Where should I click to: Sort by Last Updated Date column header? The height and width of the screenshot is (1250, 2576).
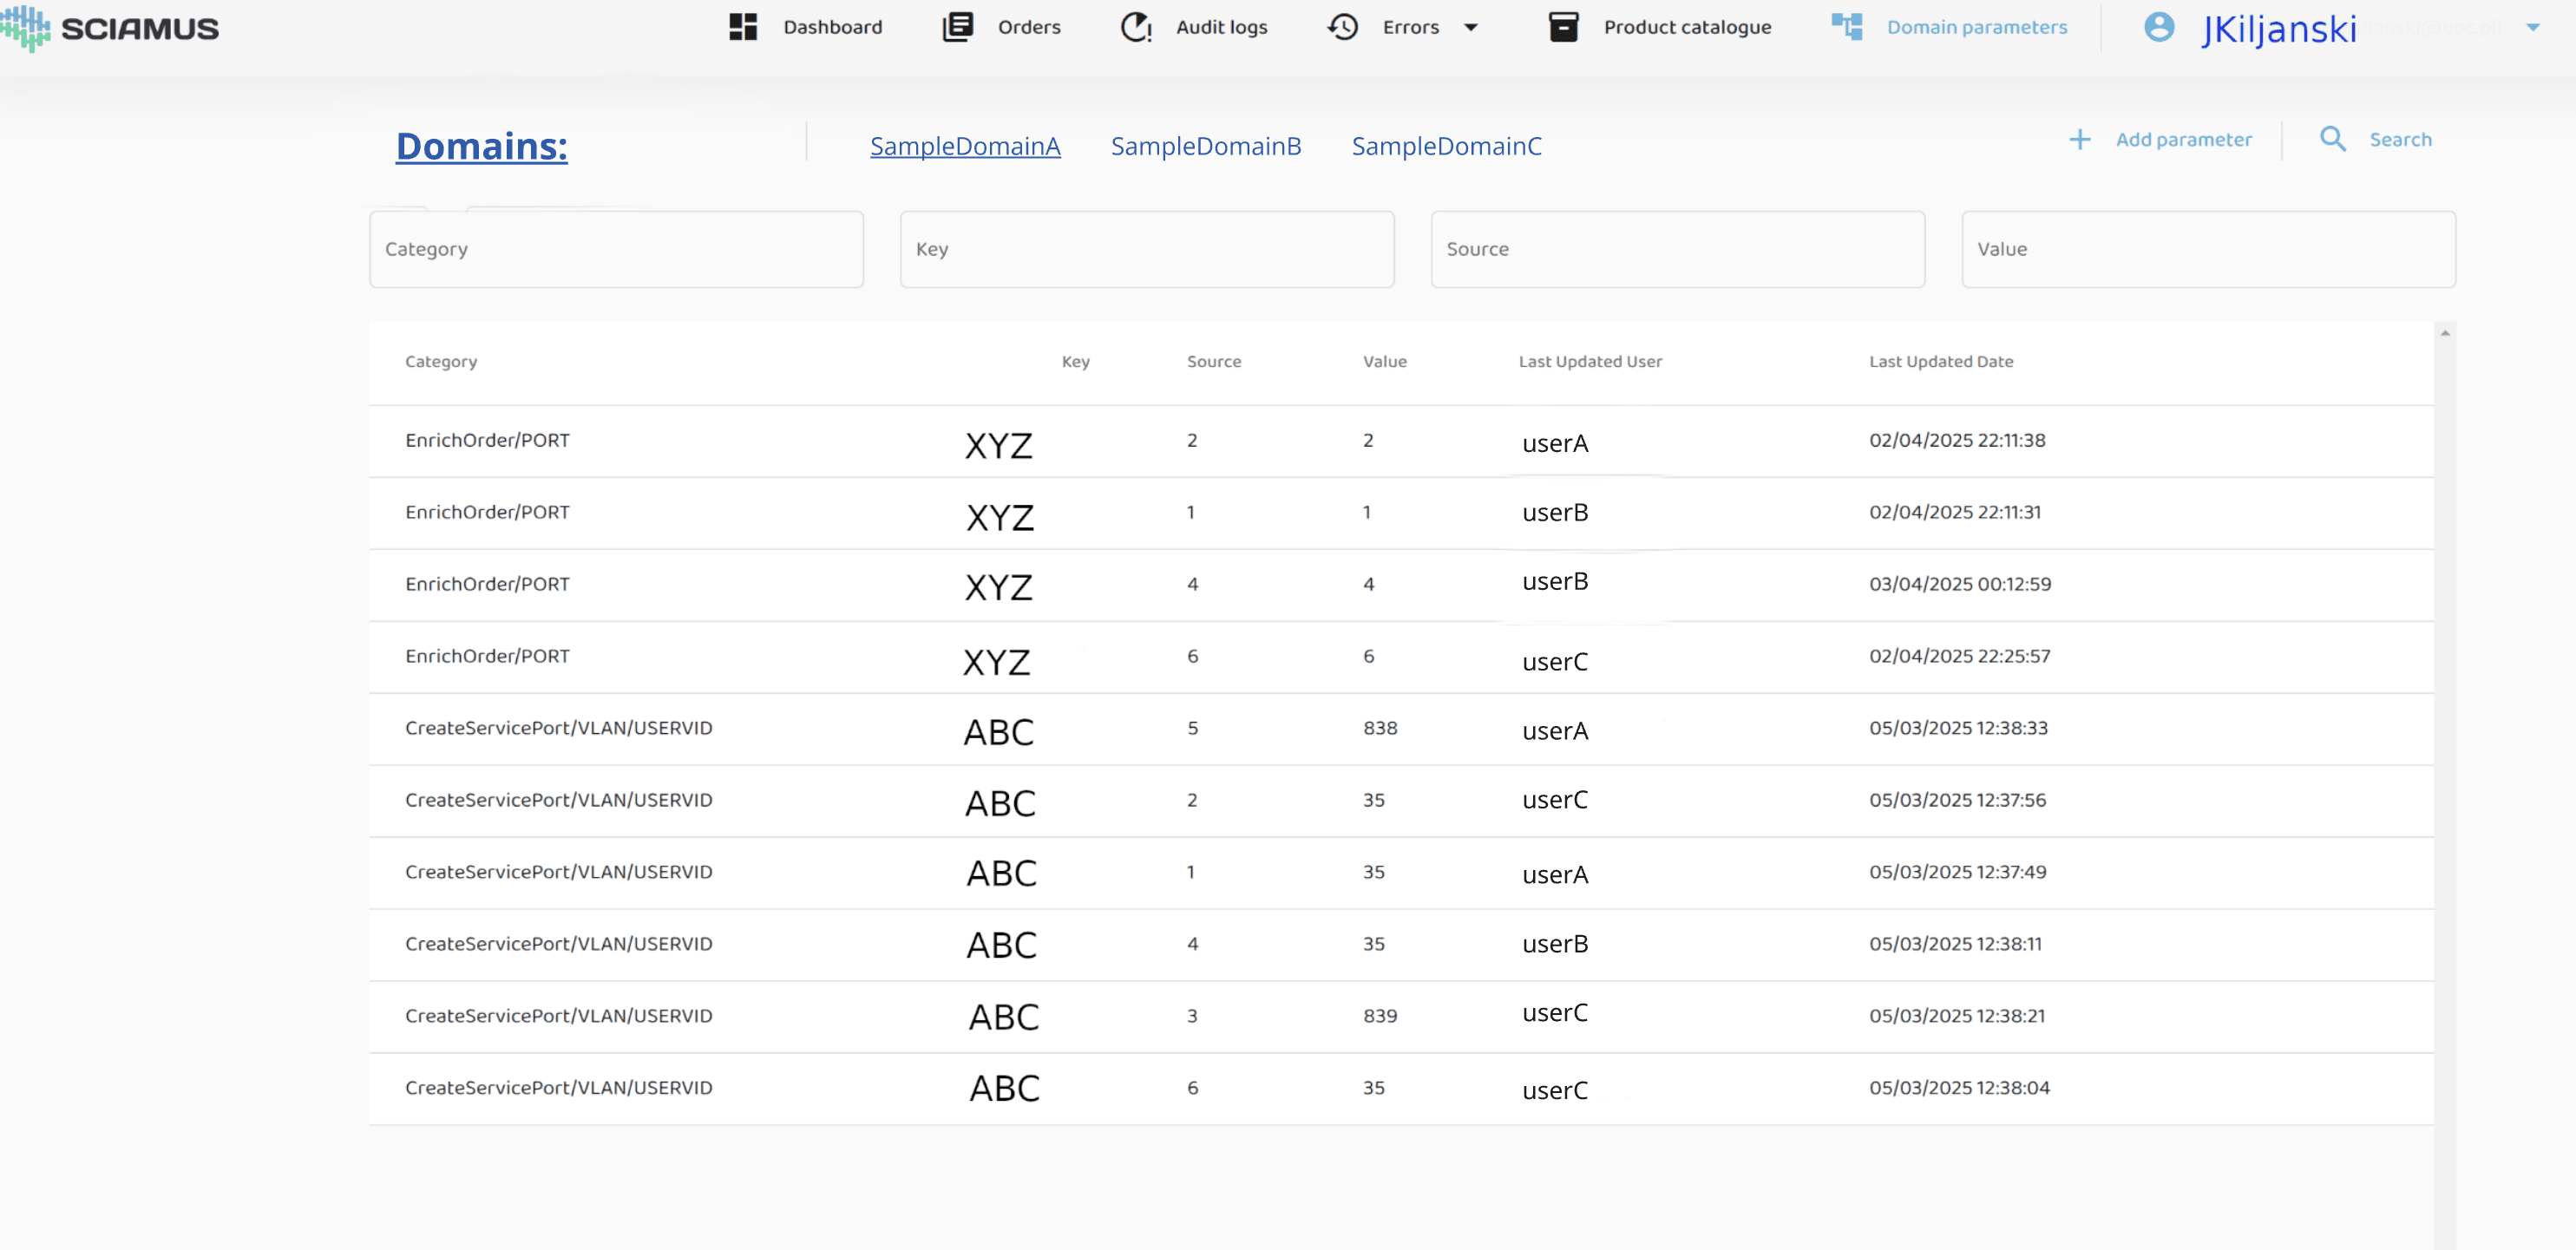(x=1940, y=362)
